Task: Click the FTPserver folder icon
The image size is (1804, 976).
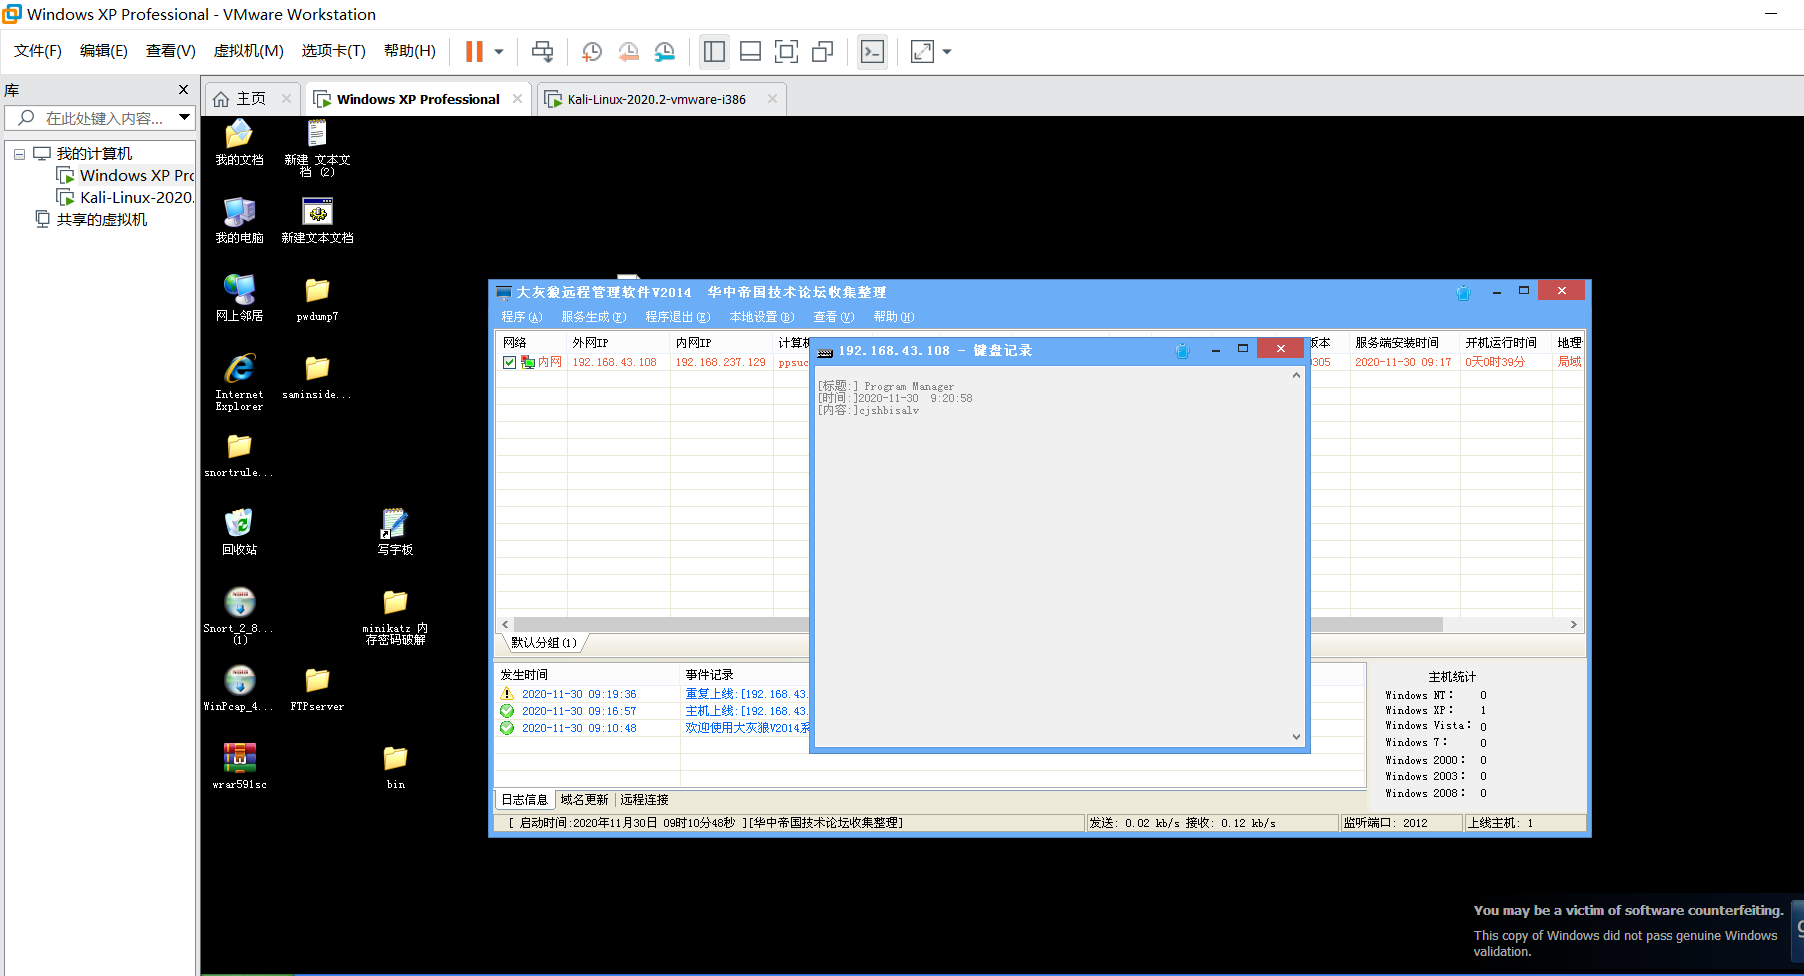Action: 318,689
